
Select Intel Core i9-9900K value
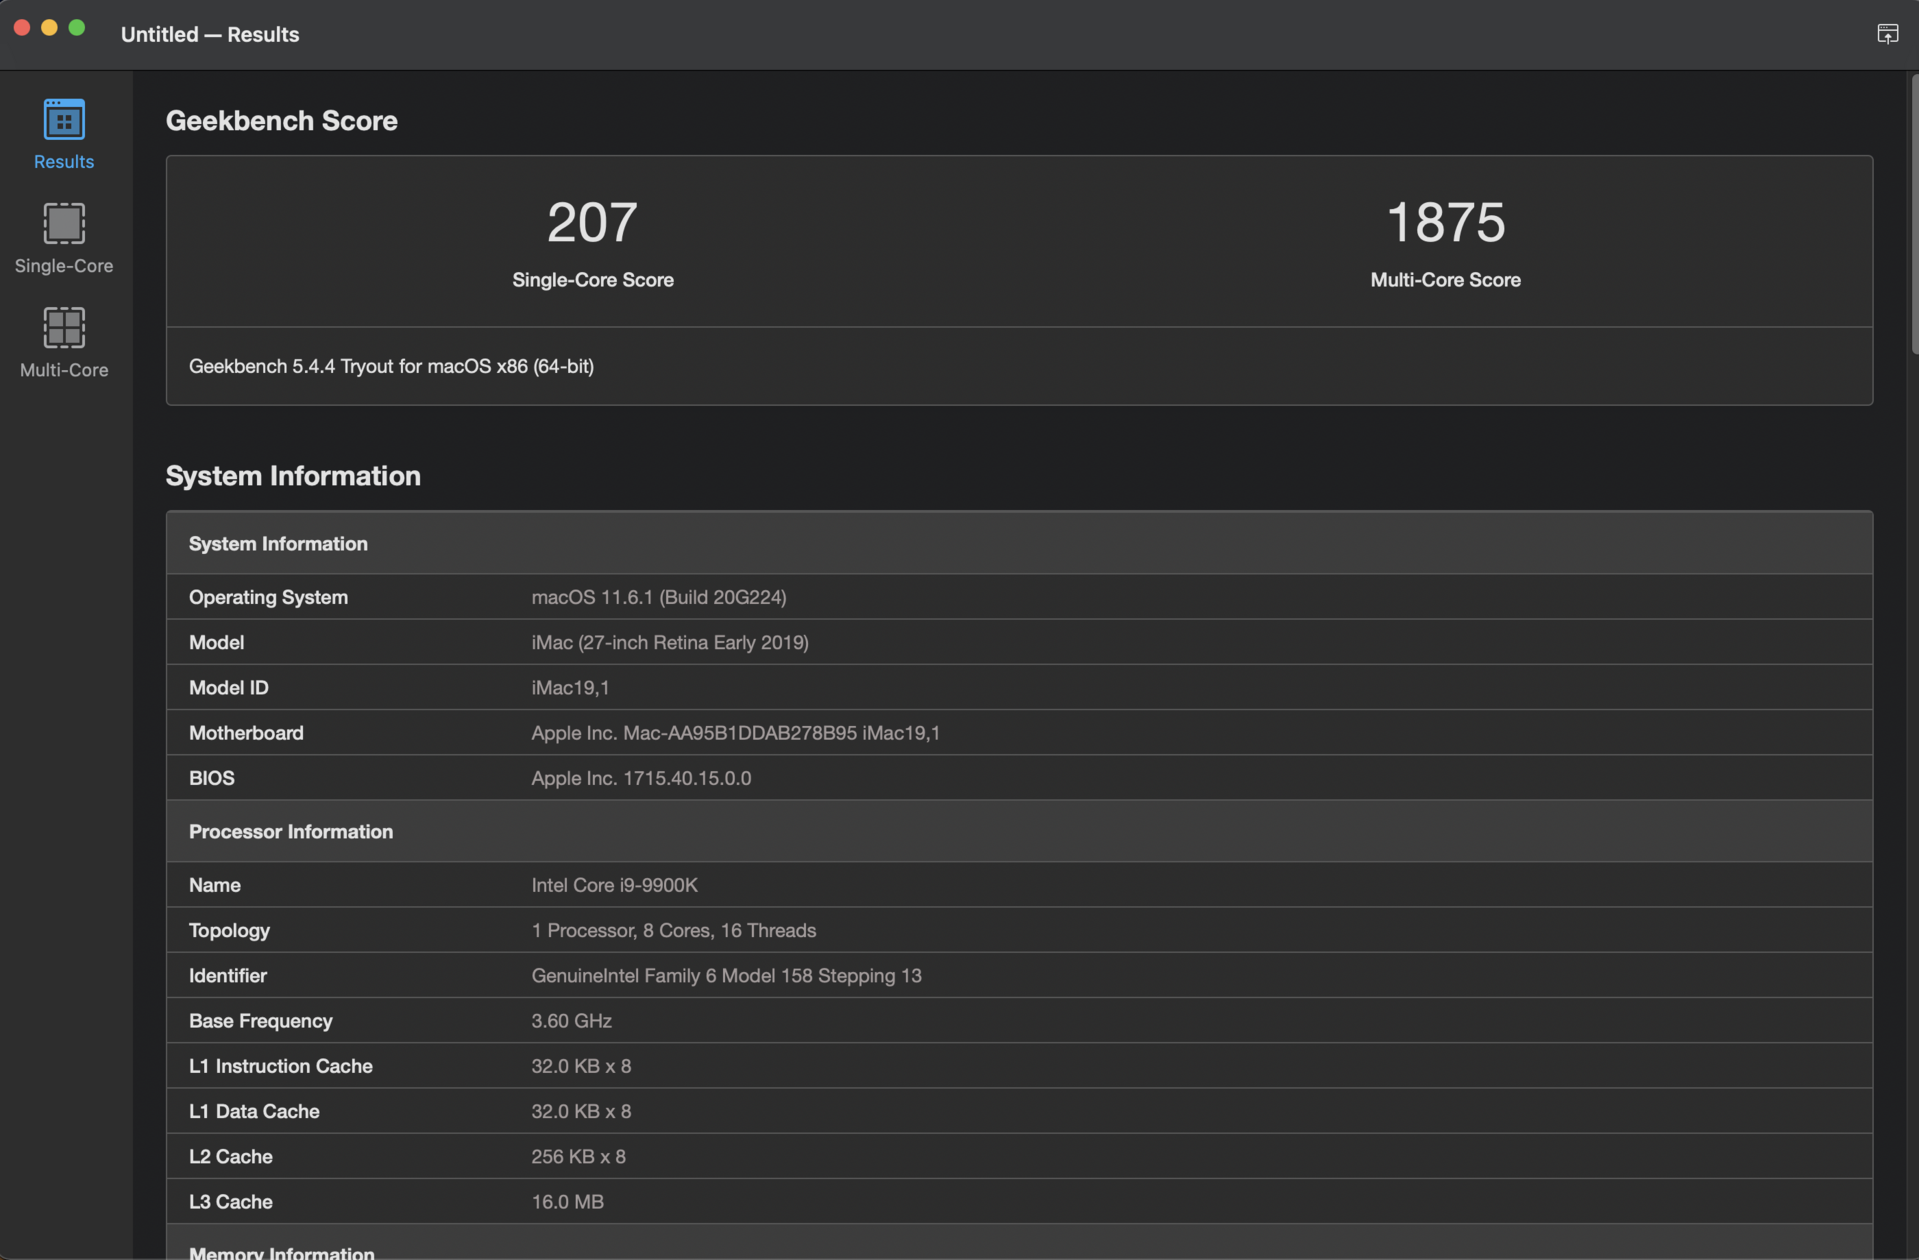click(614, 885)
